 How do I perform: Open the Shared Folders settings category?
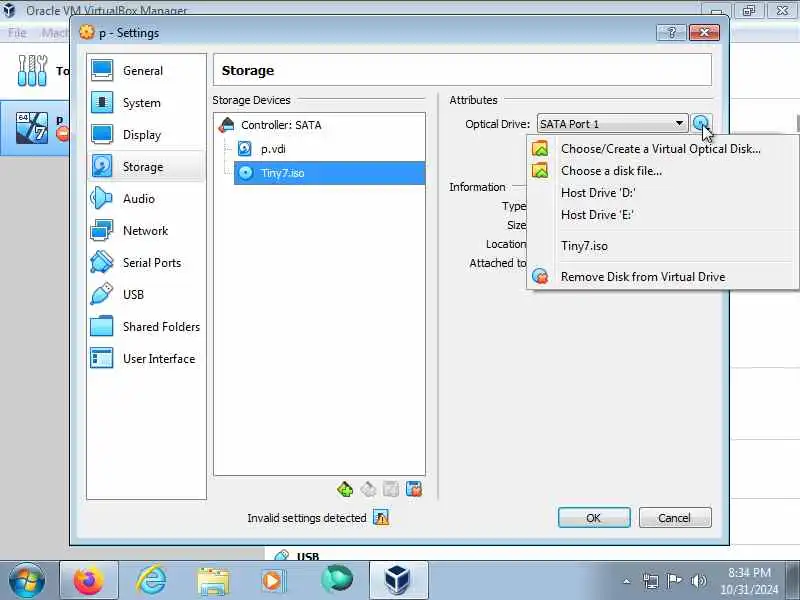pyautogui.click(x=146, y=327)
